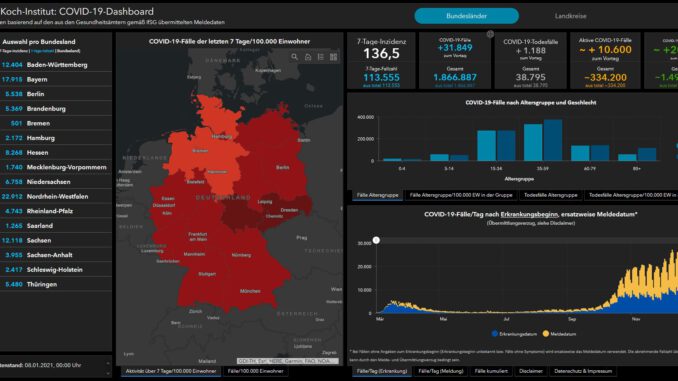Click the Erkrankungsbeginn underlined link in chart title
The height and width of the screenshot is (381, 678).
(x=529, y=214)
